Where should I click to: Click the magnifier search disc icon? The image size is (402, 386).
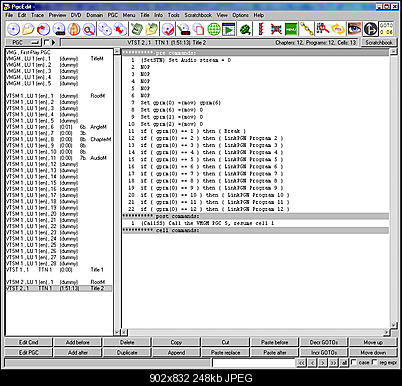(x=89, y=29)
